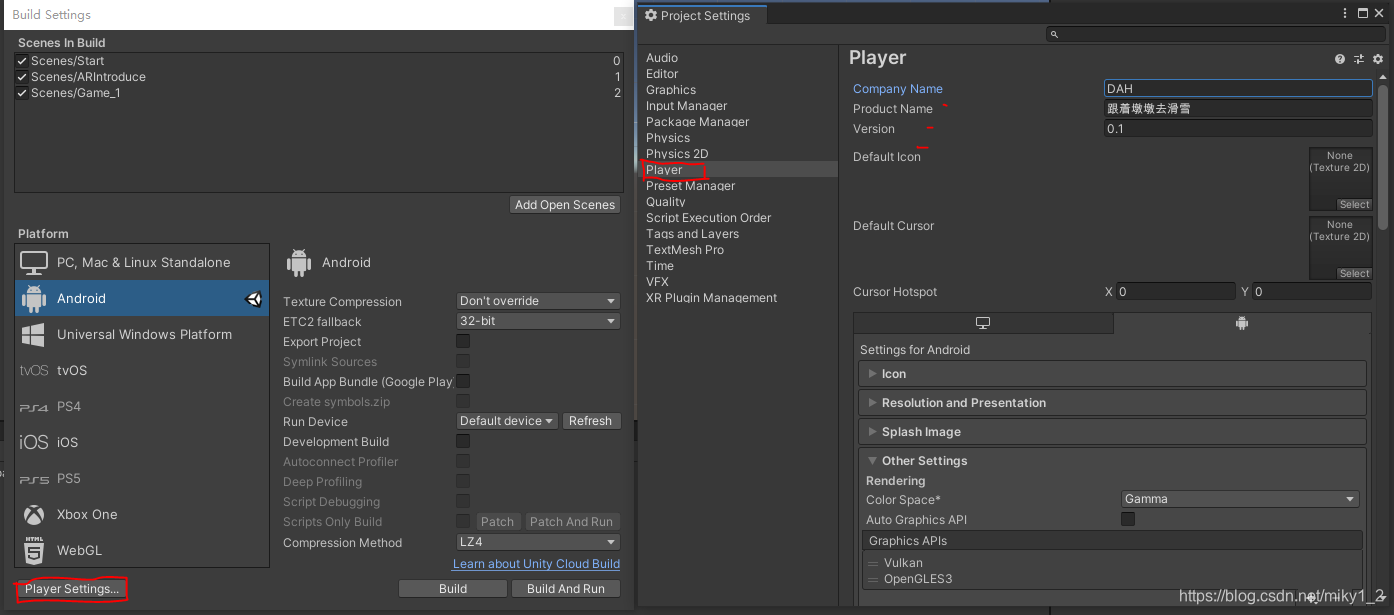This screenshot has height=615, width=1394.
Task: Switch to Android robot settings tab
Action: click(1241, 323)
